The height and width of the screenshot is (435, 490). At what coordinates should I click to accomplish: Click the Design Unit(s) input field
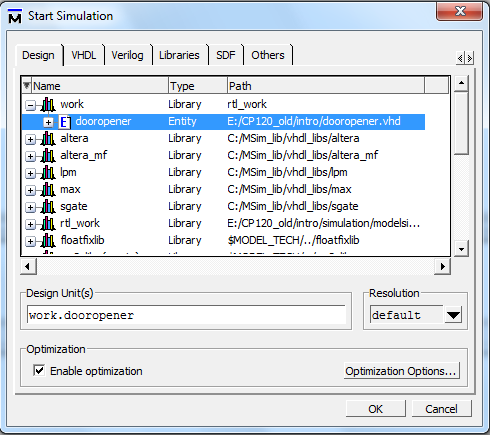(186, 315)
